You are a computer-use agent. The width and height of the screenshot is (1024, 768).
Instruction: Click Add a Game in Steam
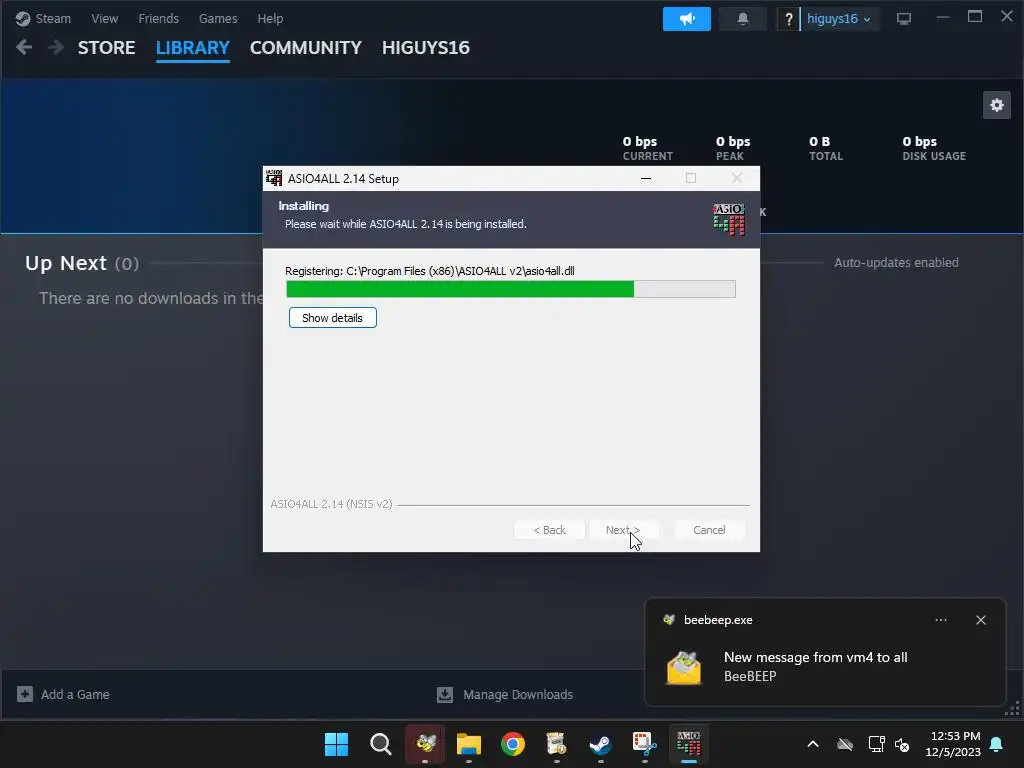pyautogui.click(x=63, y=694)
